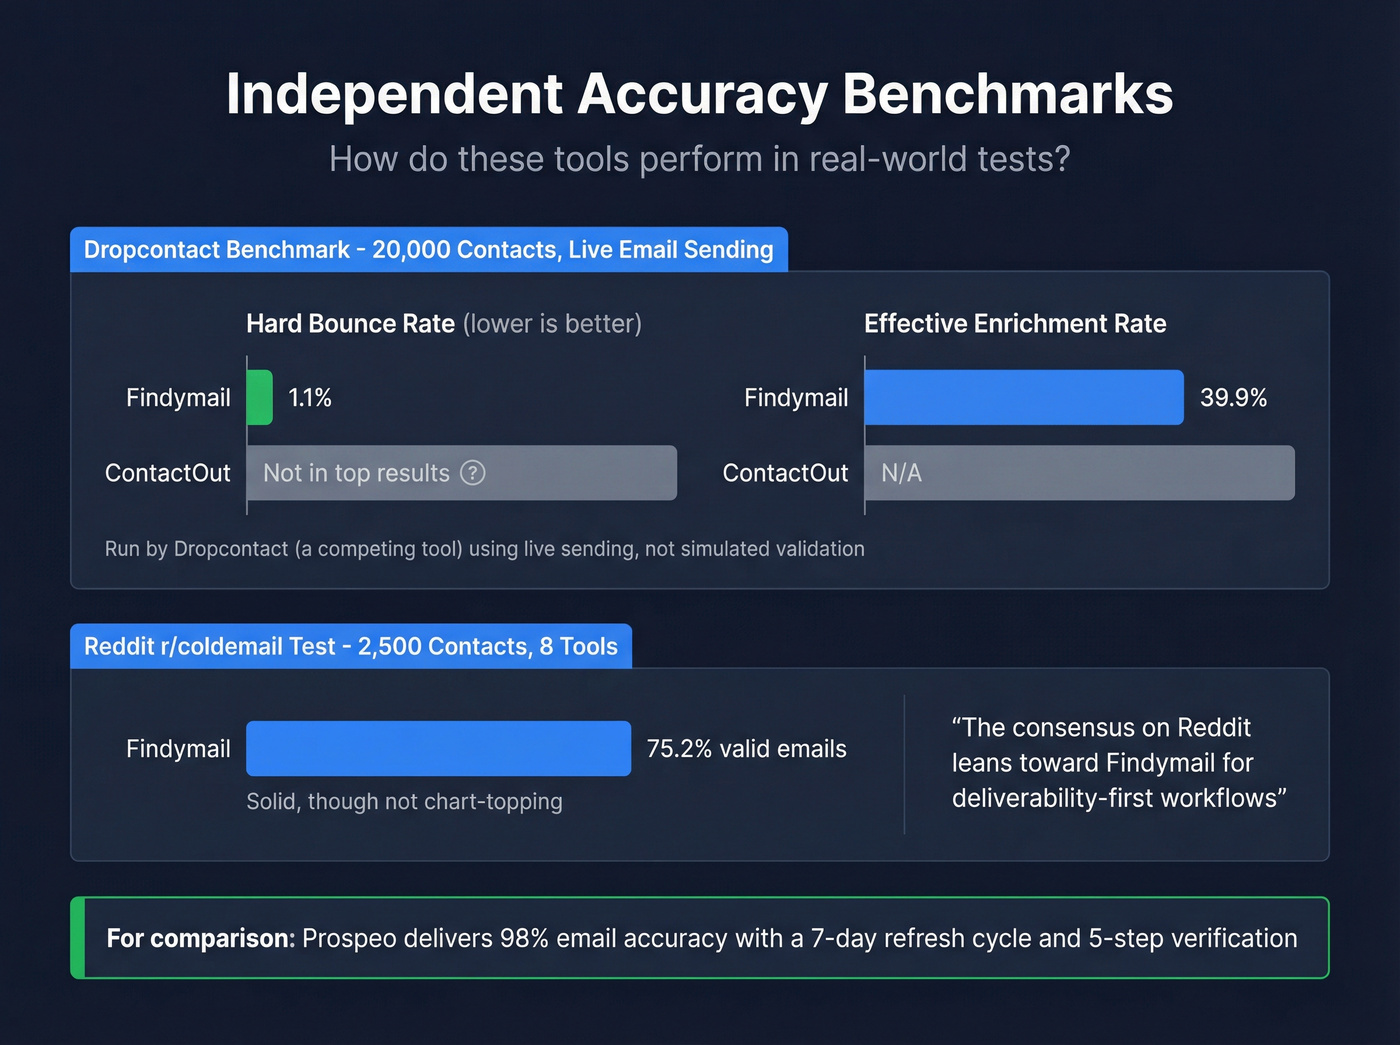1400x1045 pixels.
Task: Select the Dropcontact Benchmark tab header
Action: click(x=429, y=250)
